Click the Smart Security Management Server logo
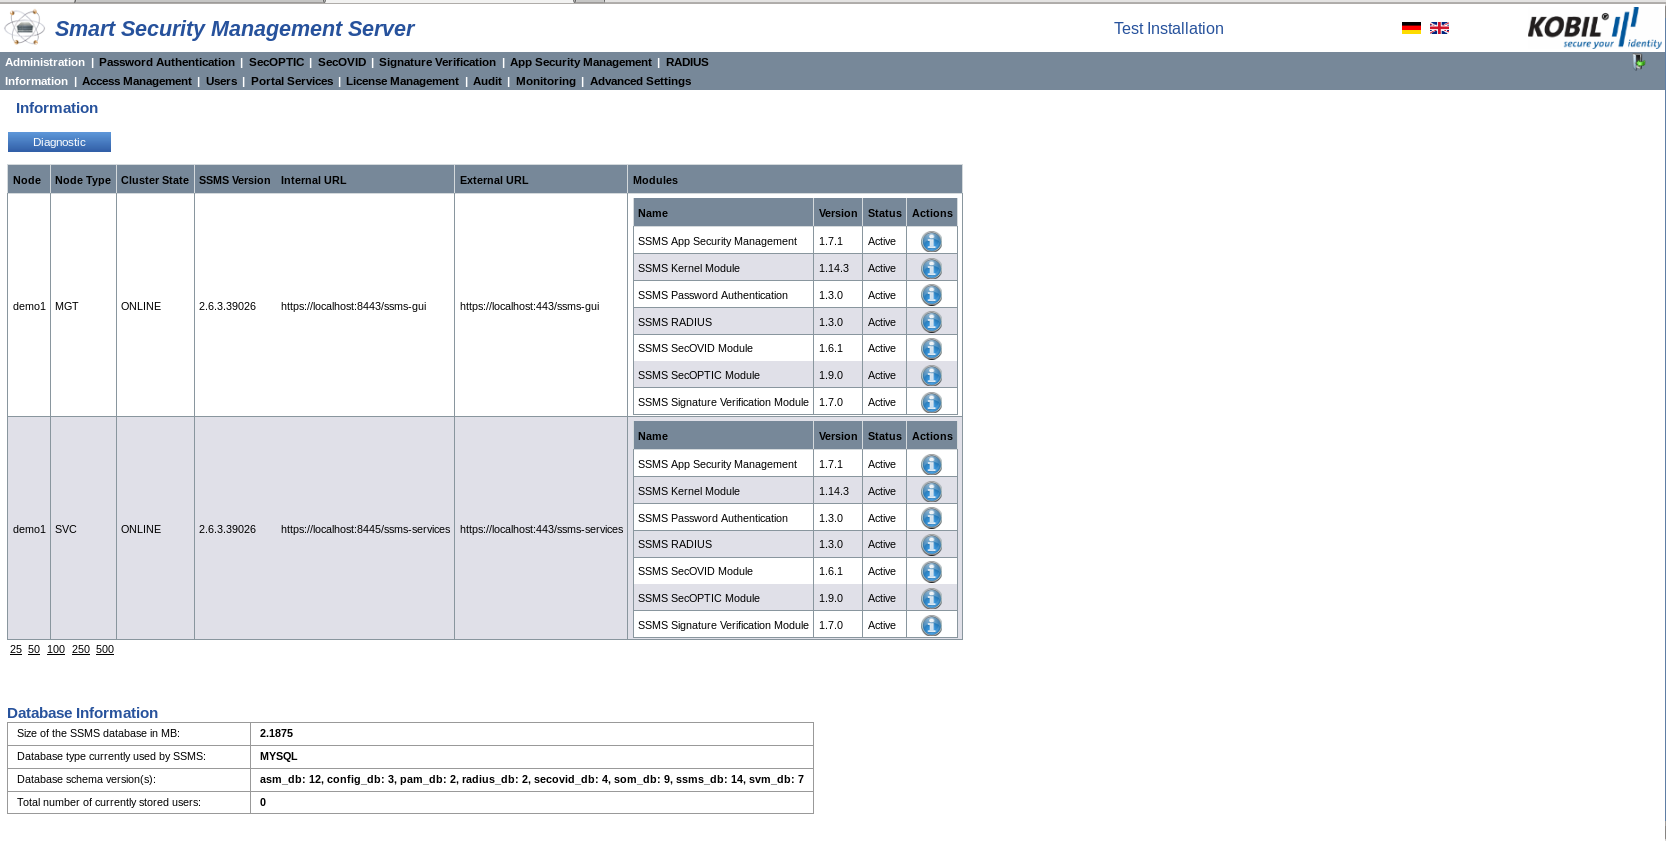Screen dimensions: 1666x841 [24, 27]
